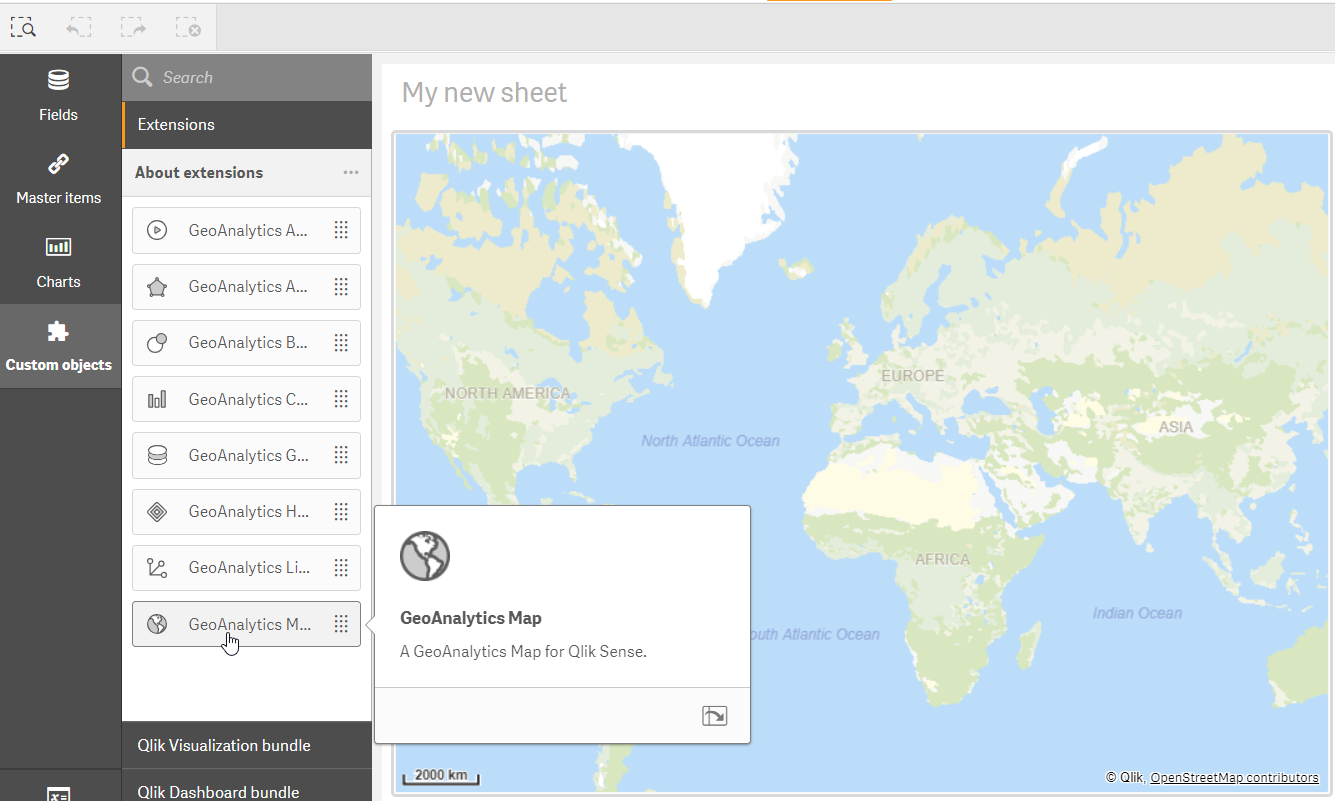The height and width of the screenshot is (801, 1335).
Task: Open the Master items panel
Action: (x=59, y=179)
